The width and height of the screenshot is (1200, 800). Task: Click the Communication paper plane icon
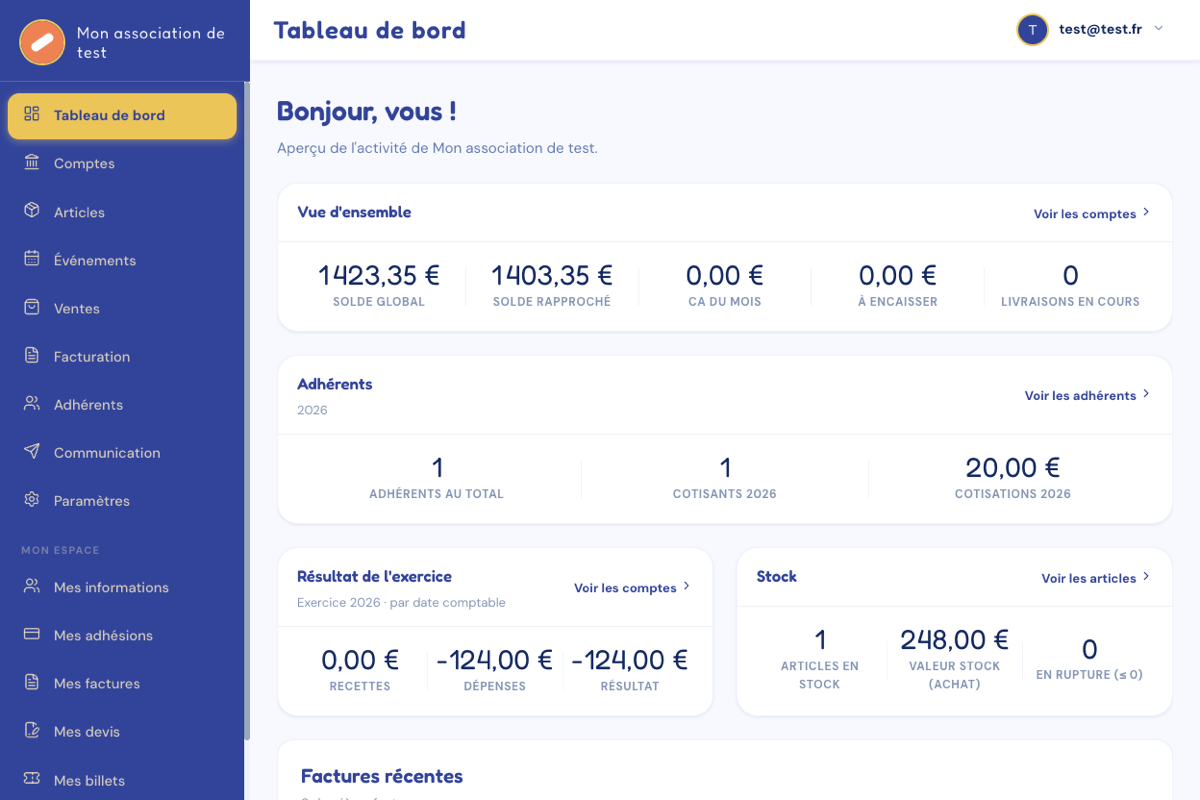tap(32, 451)
